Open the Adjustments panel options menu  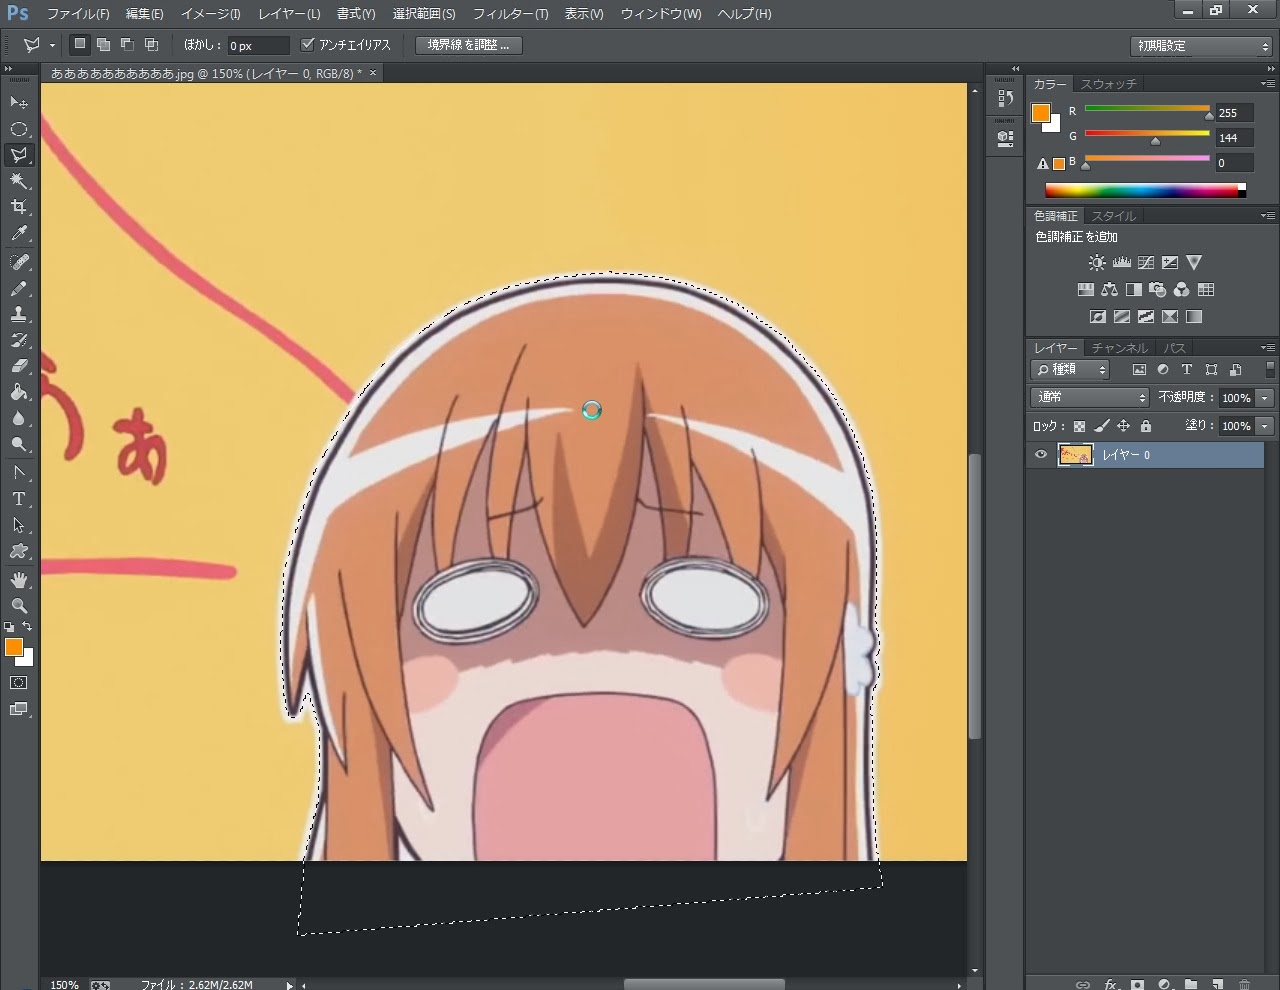coord(1267,216)
